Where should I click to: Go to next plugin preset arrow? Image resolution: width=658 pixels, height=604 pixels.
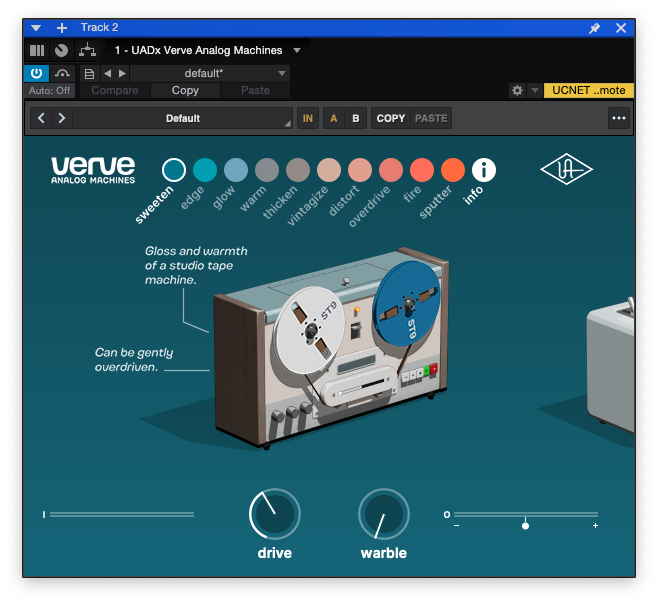62,118
